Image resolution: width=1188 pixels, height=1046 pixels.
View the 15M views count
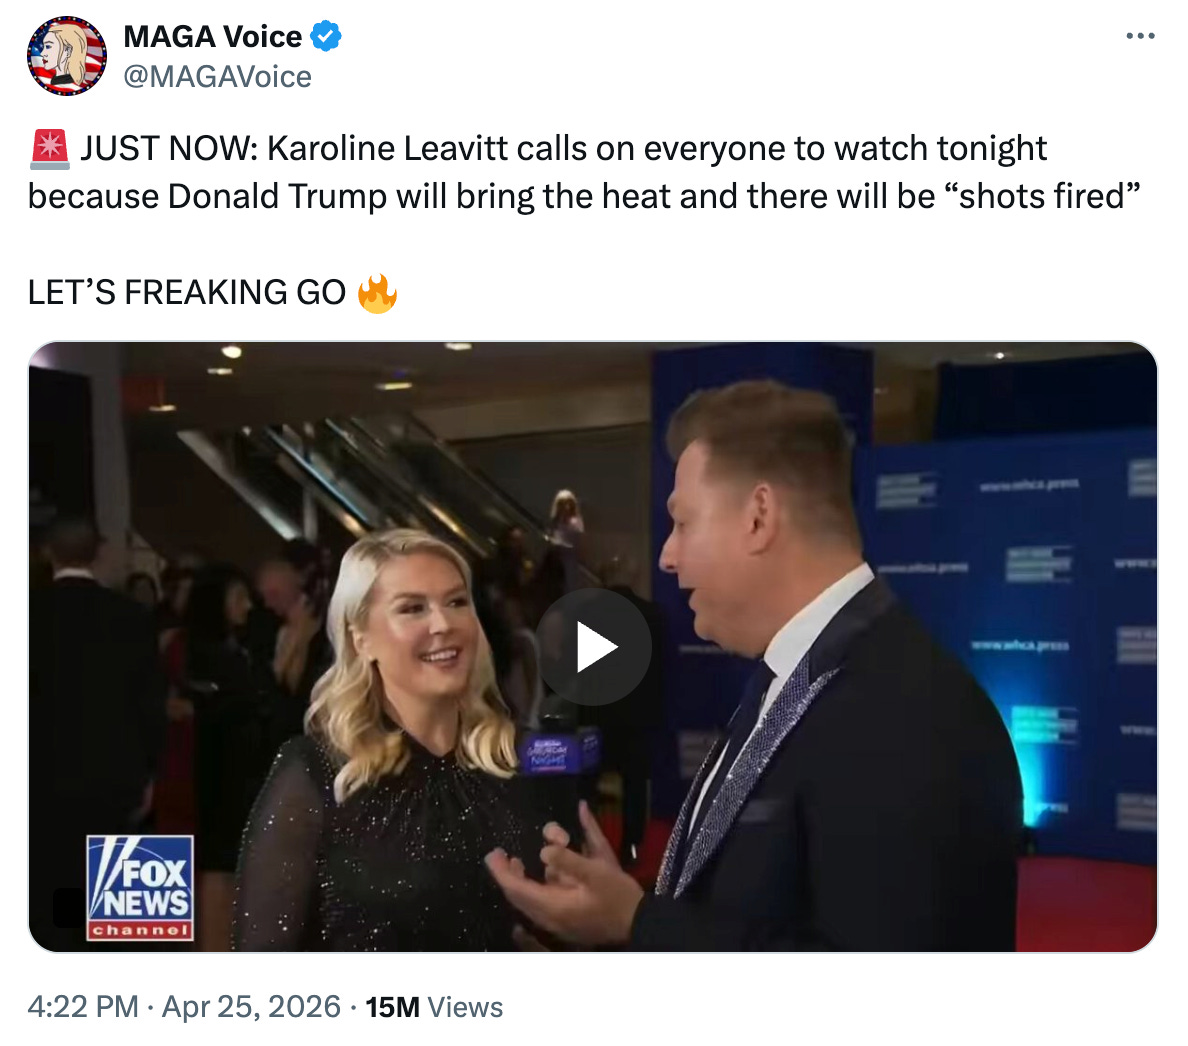click(392, 1007)
